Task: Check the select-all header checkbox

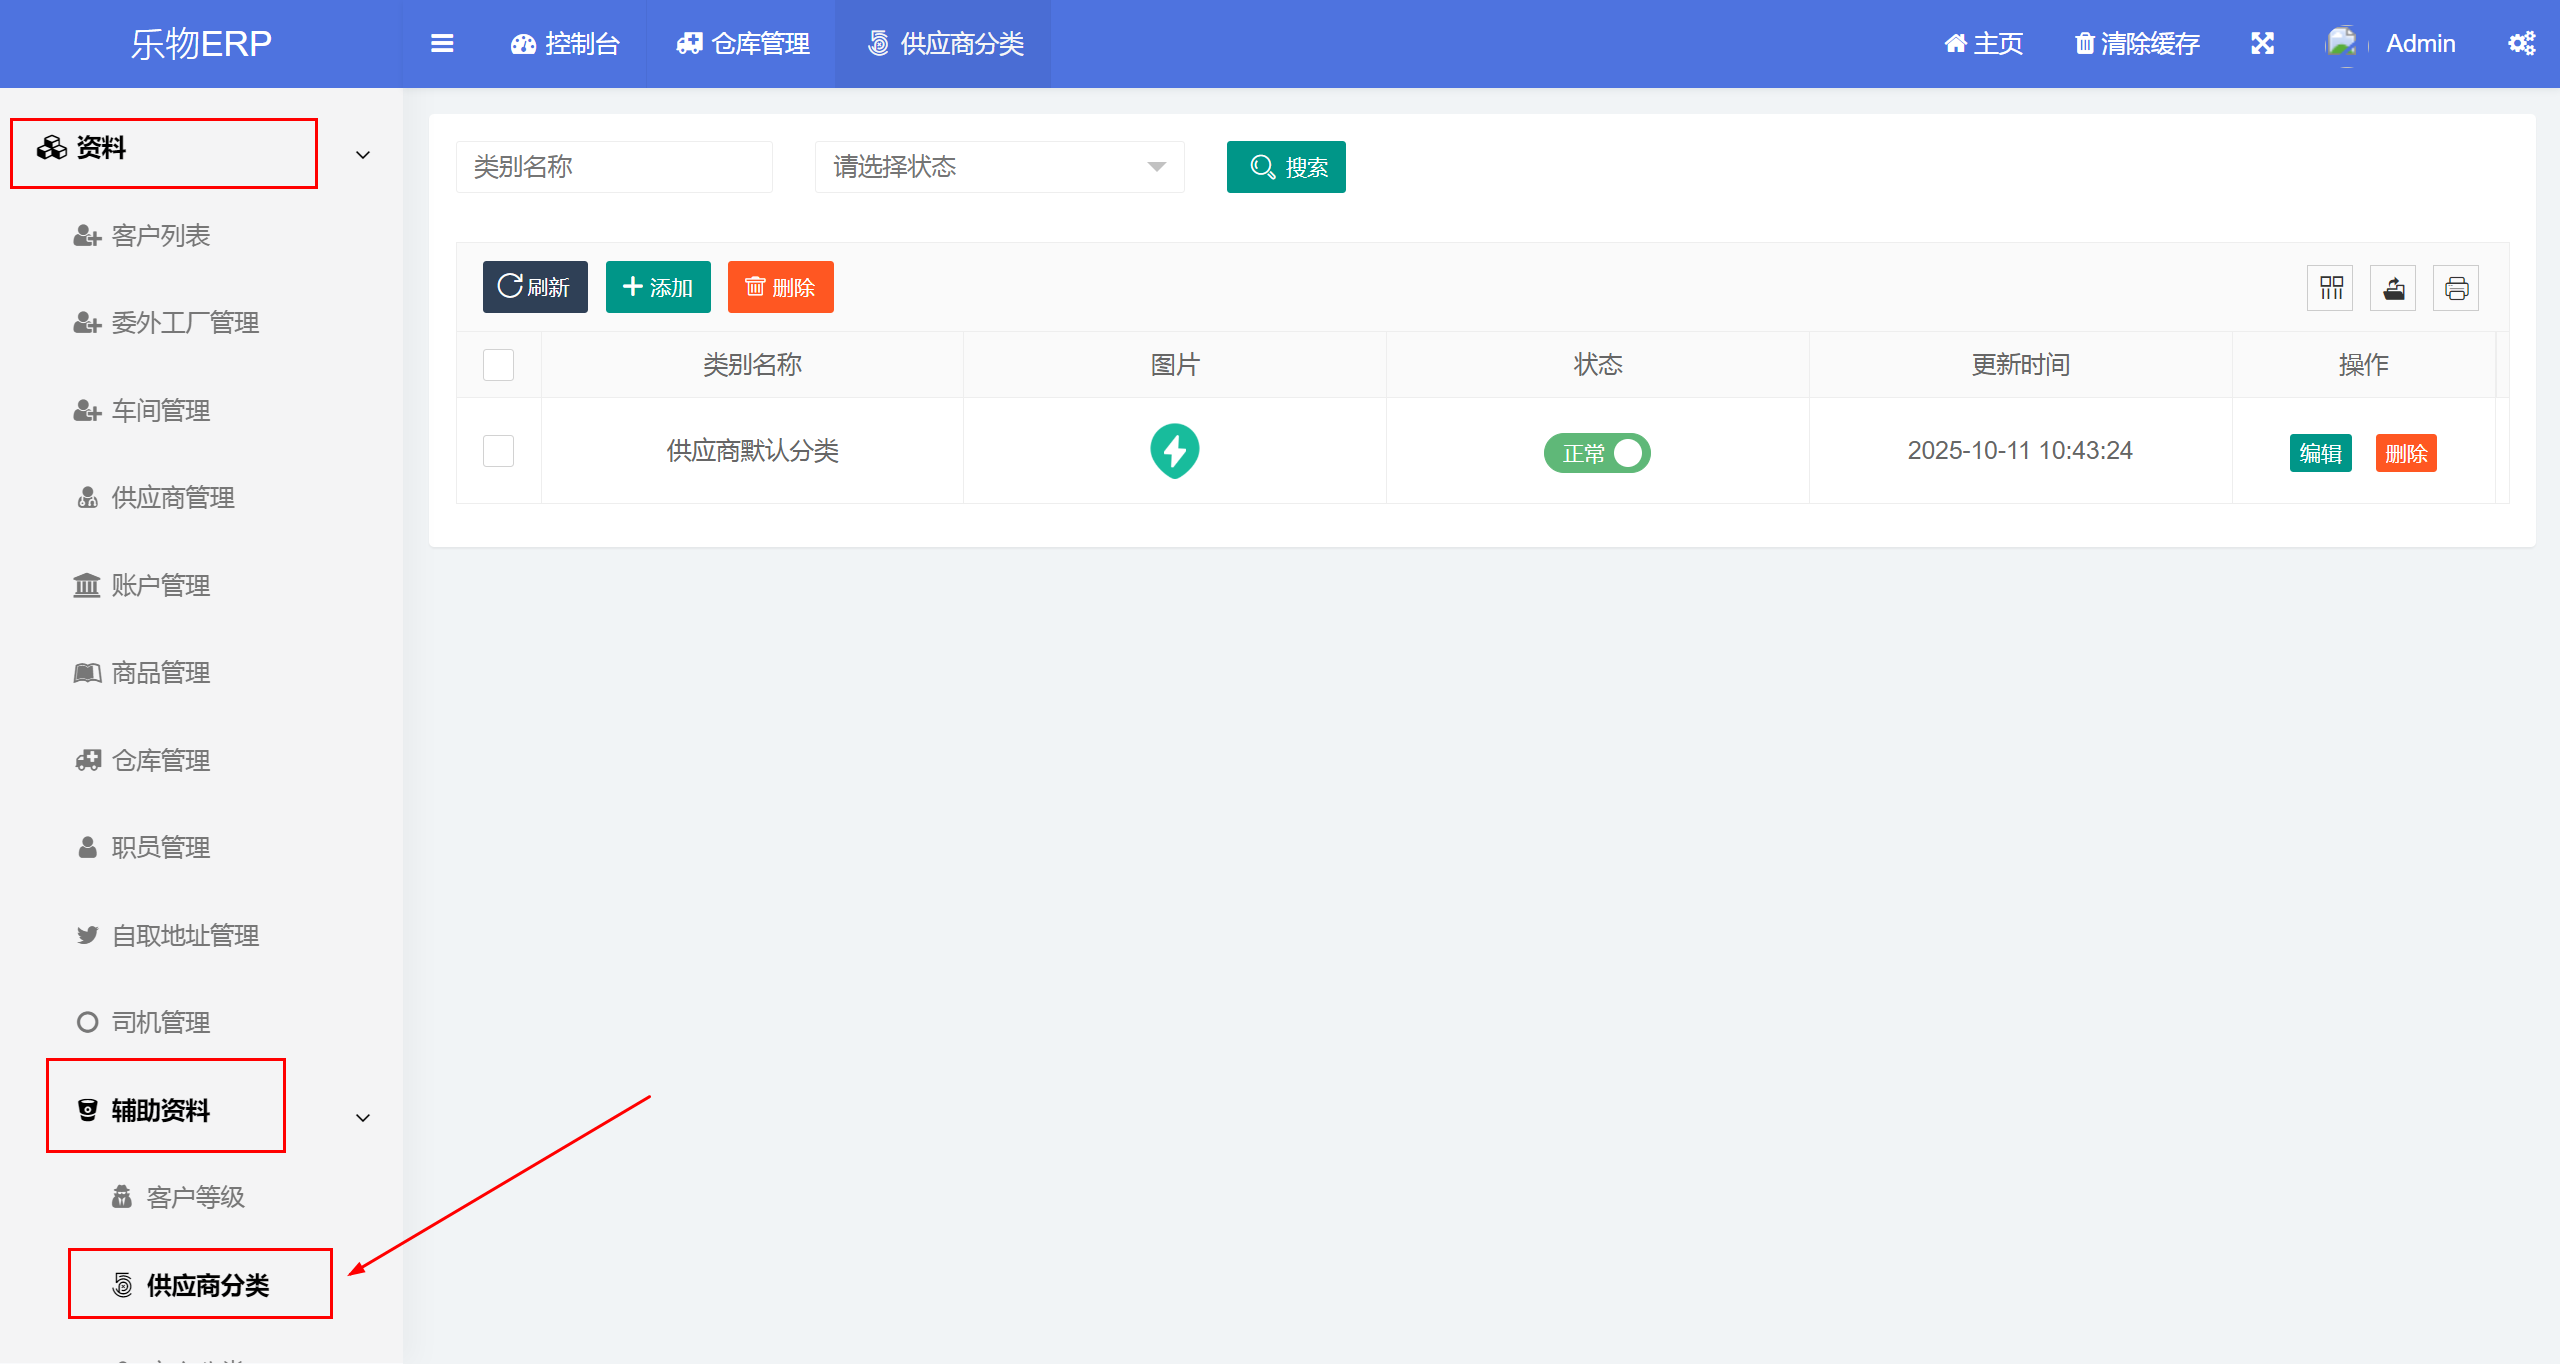Action: [498, 365]
